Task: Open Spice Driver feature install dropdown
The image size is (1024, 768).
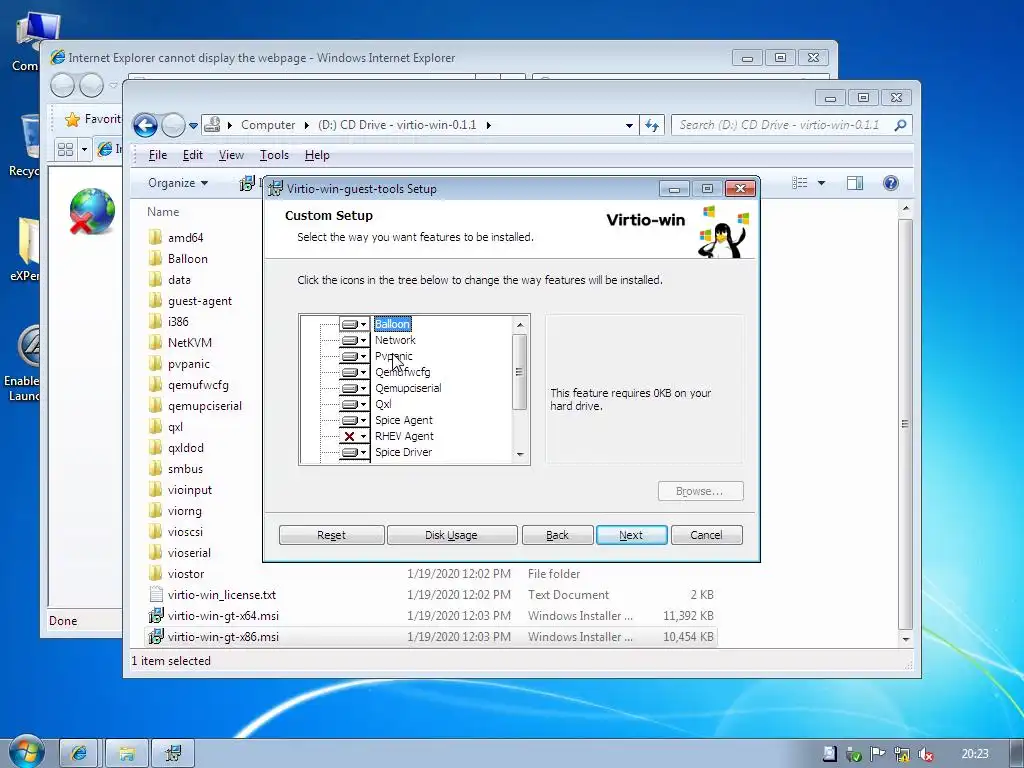Action: (x=354, y=452)
